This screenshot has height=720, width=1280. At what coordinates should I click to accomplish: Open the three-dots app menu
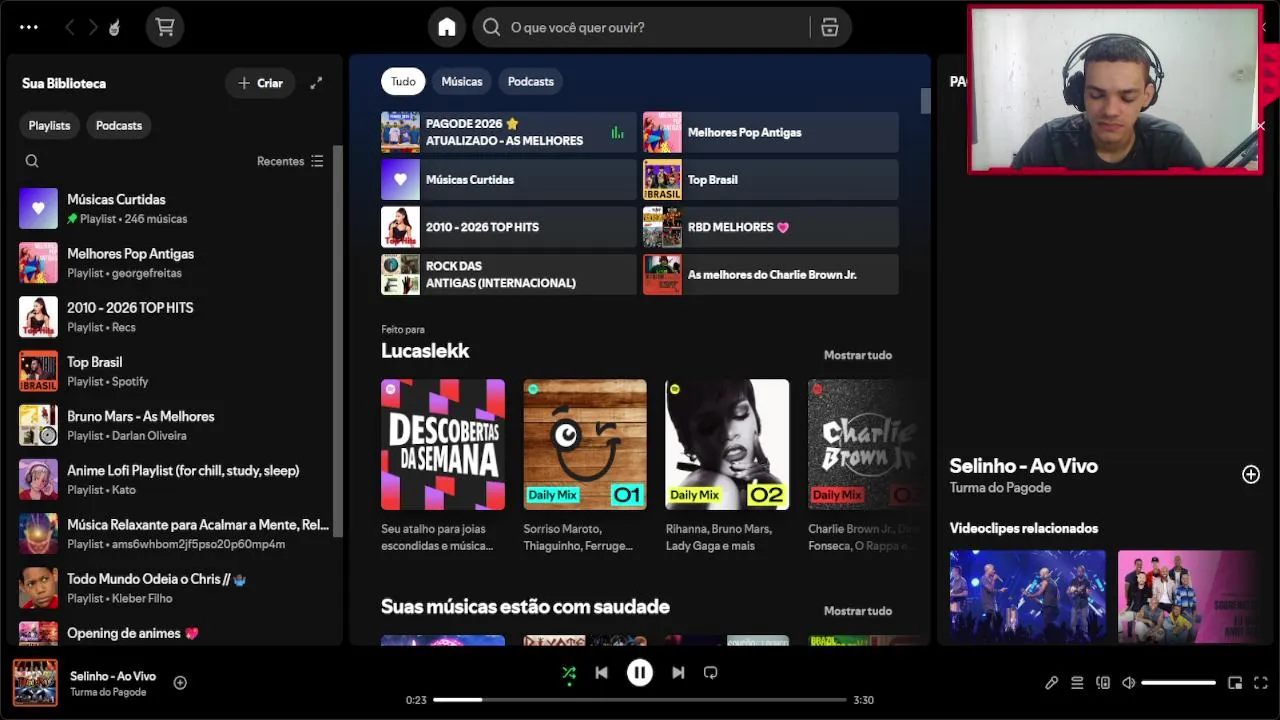point(29,27)
